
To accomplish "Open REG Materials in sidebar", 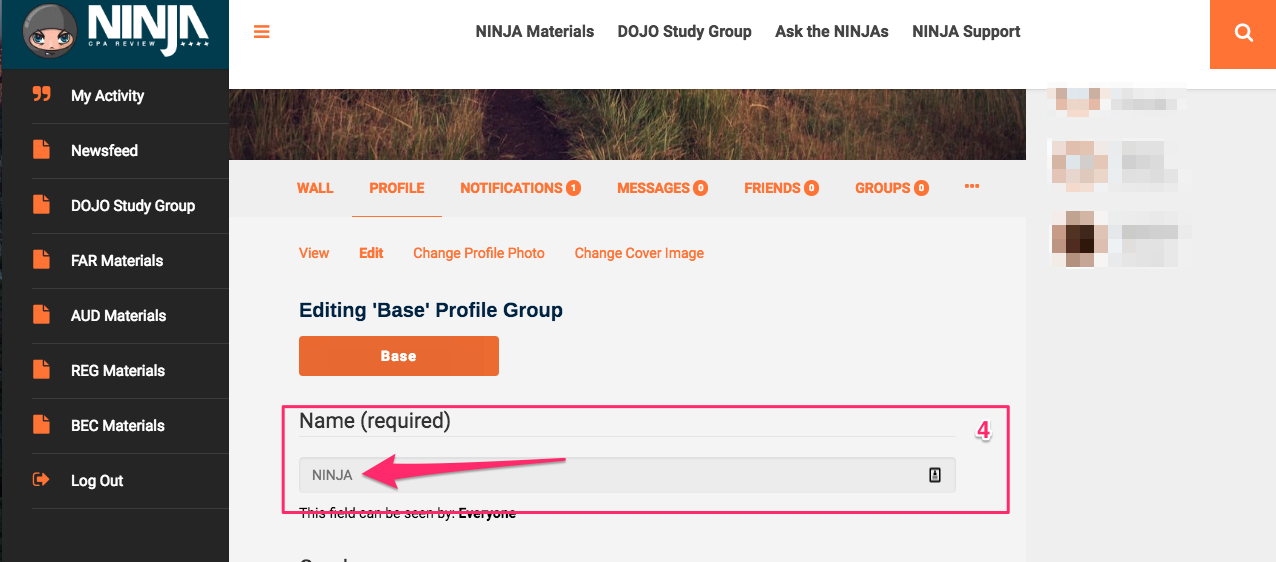I will pyautogui.click(x=118, y=371).
